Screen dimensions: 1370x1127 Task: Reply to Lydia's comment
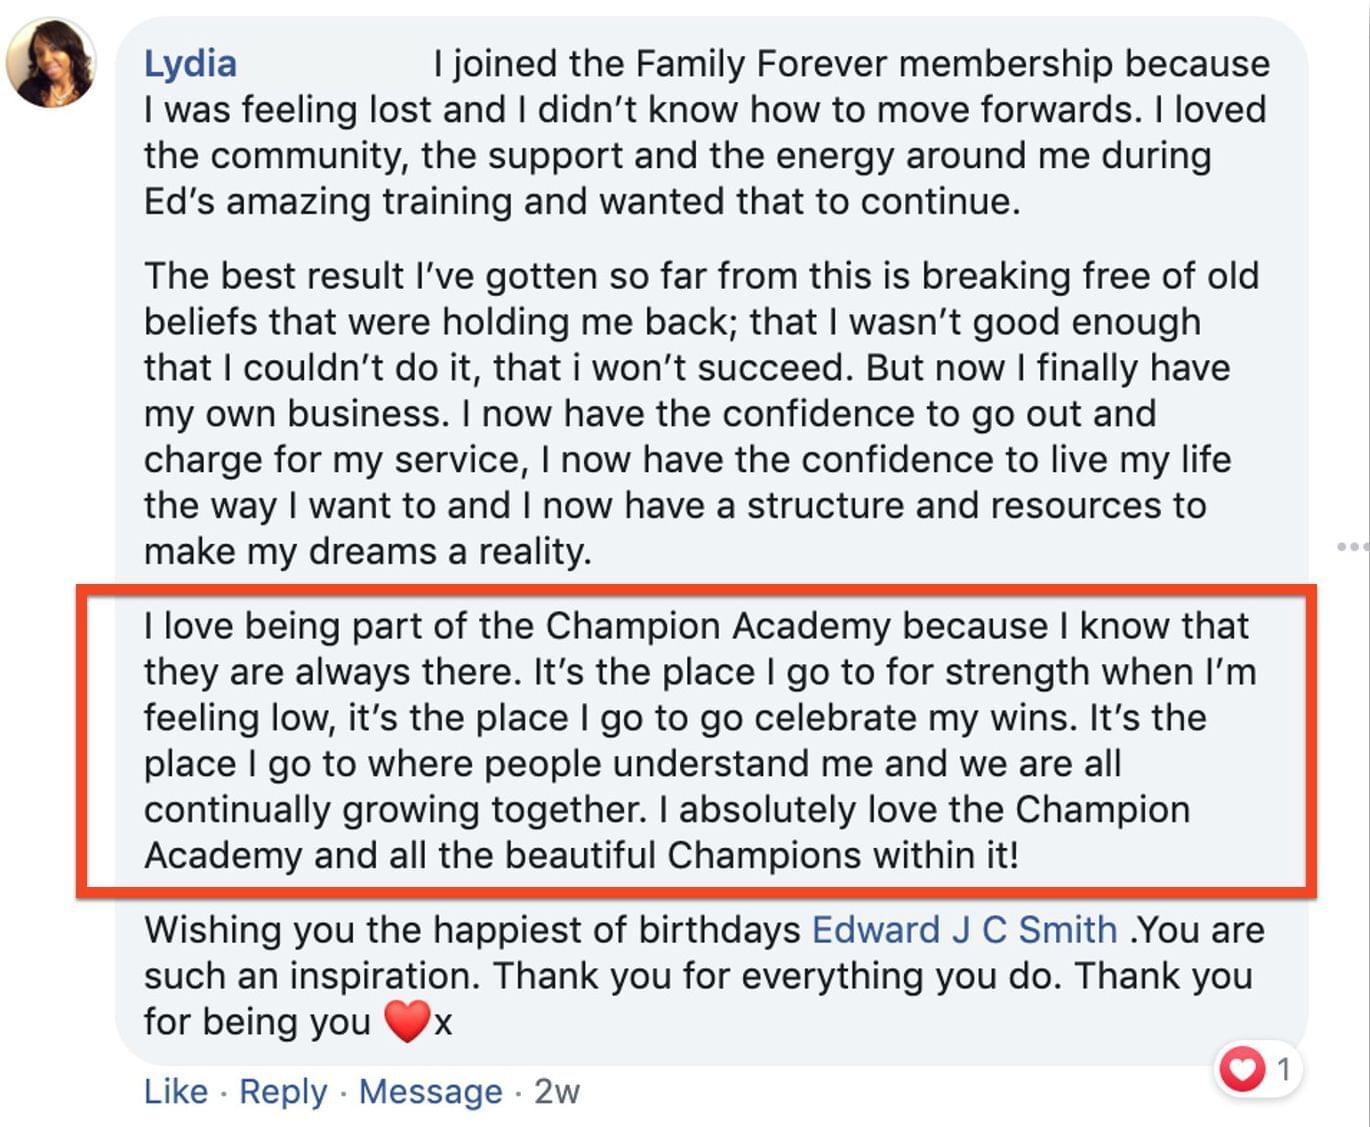(x=283, y=1091)
